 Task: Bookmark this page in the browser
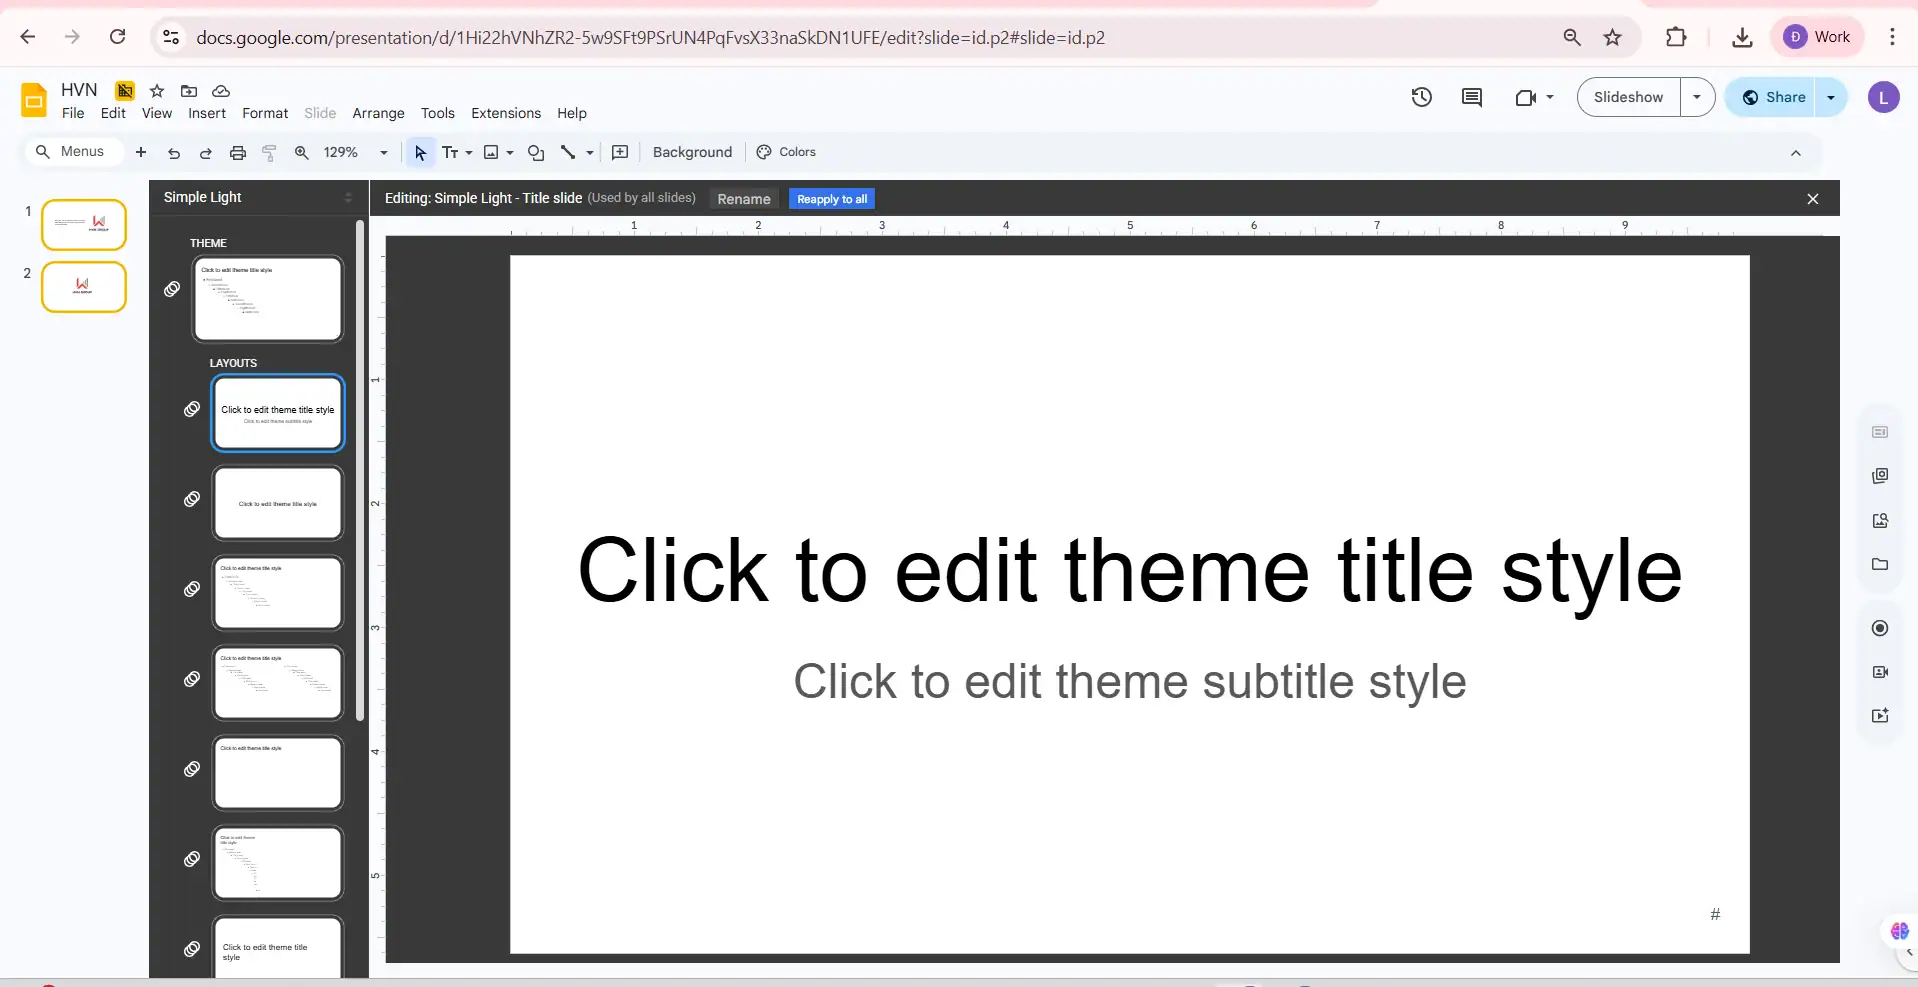pyautogui.click(x=1612, y=37)
